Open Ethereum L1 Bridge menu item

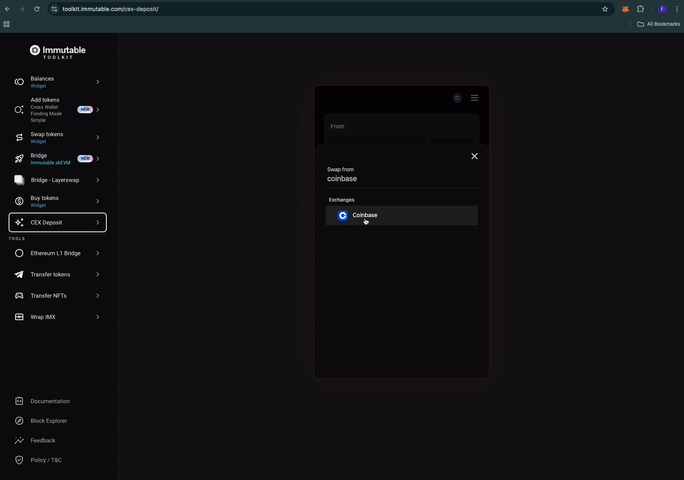point(58,253)
